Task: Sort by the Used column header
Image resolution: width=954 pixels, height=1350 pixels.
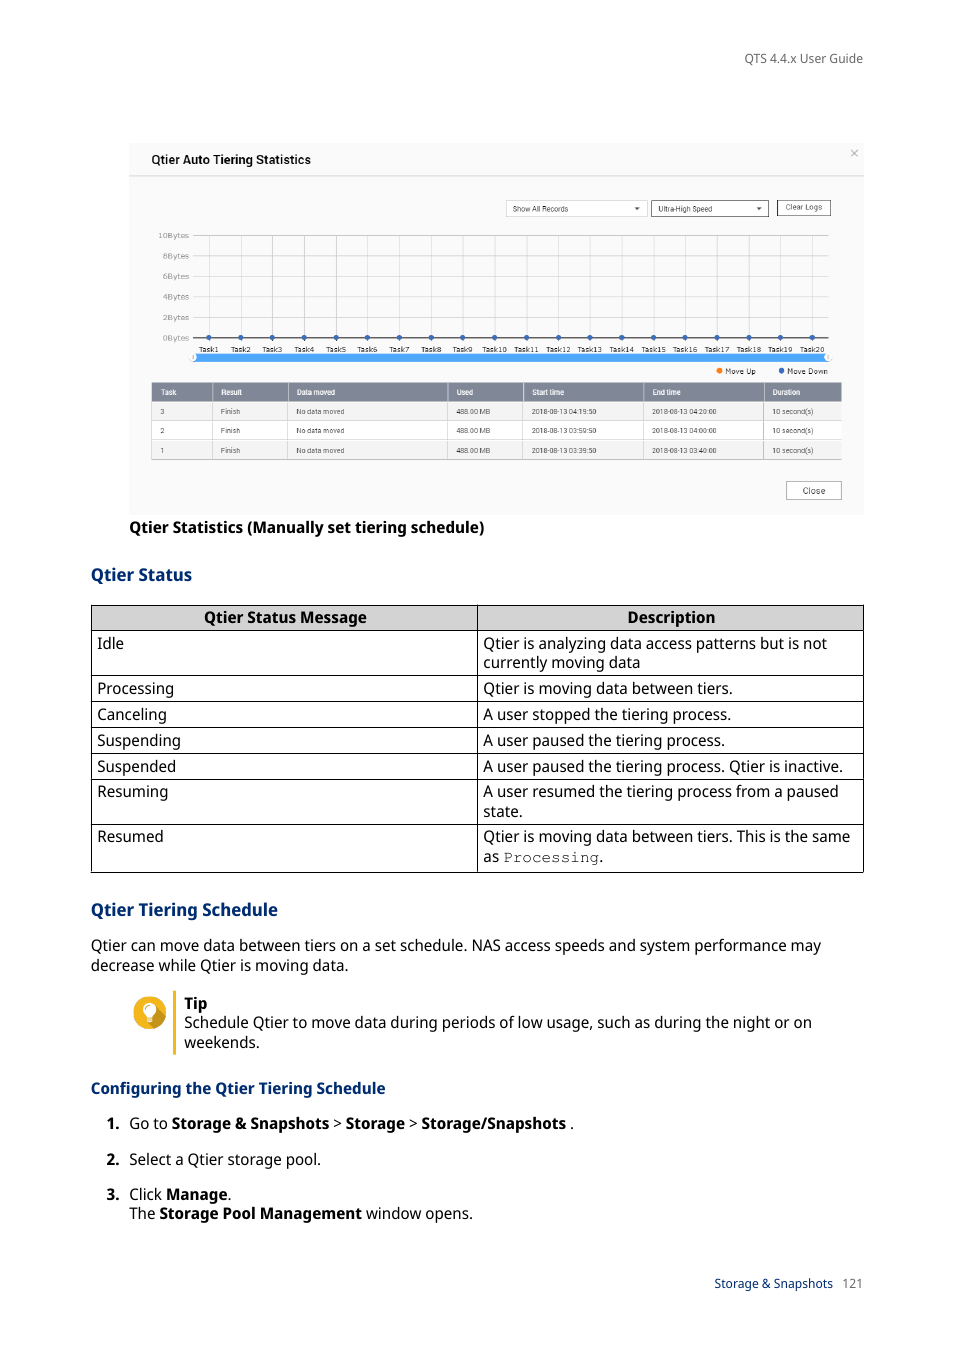Action: coord(485,393)
